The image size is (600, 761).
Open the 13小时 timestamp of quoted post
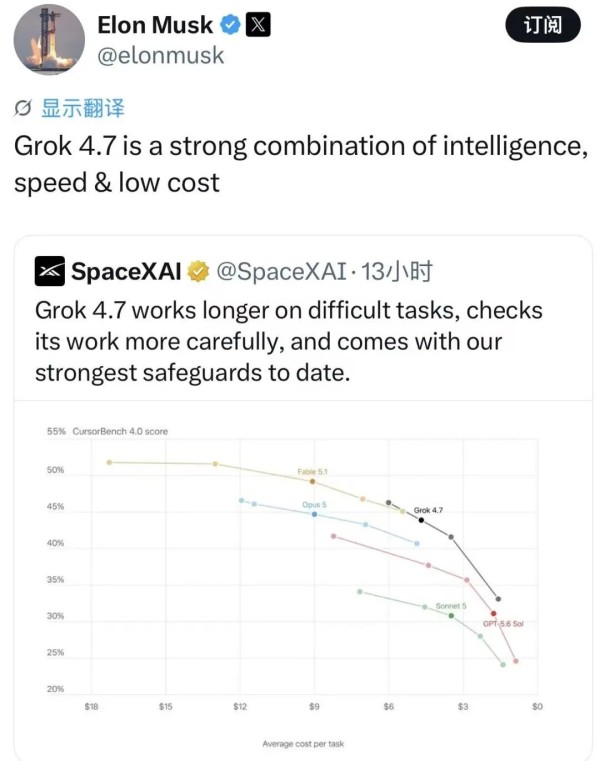pyautogui.click(x=396, y=271)
